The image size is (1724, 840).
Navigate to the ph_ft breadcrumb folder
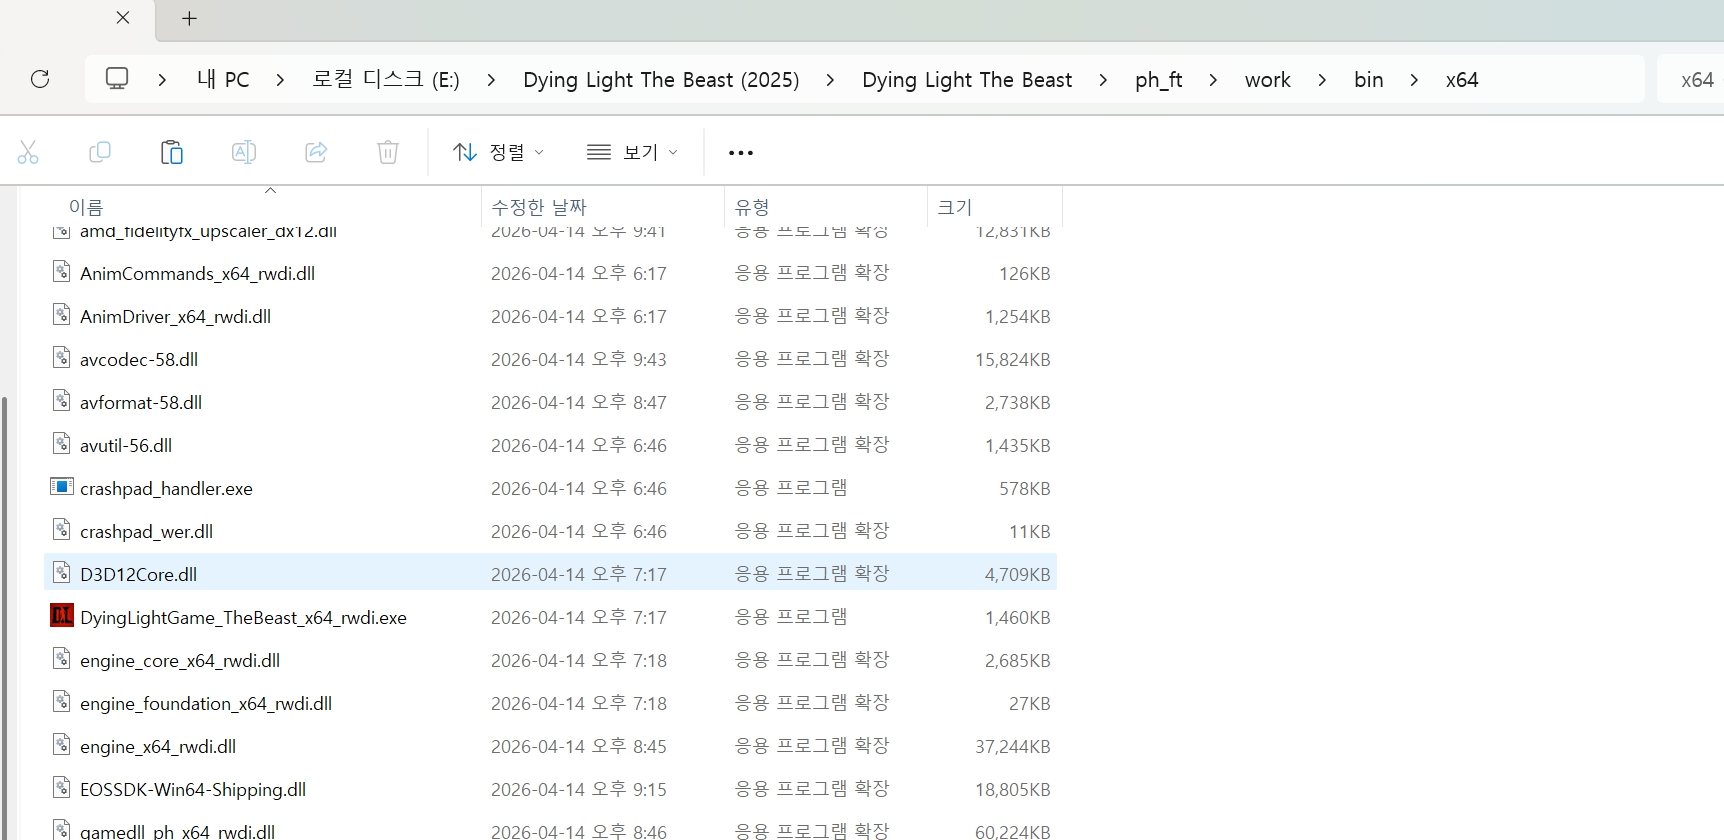click(1158, 80)
